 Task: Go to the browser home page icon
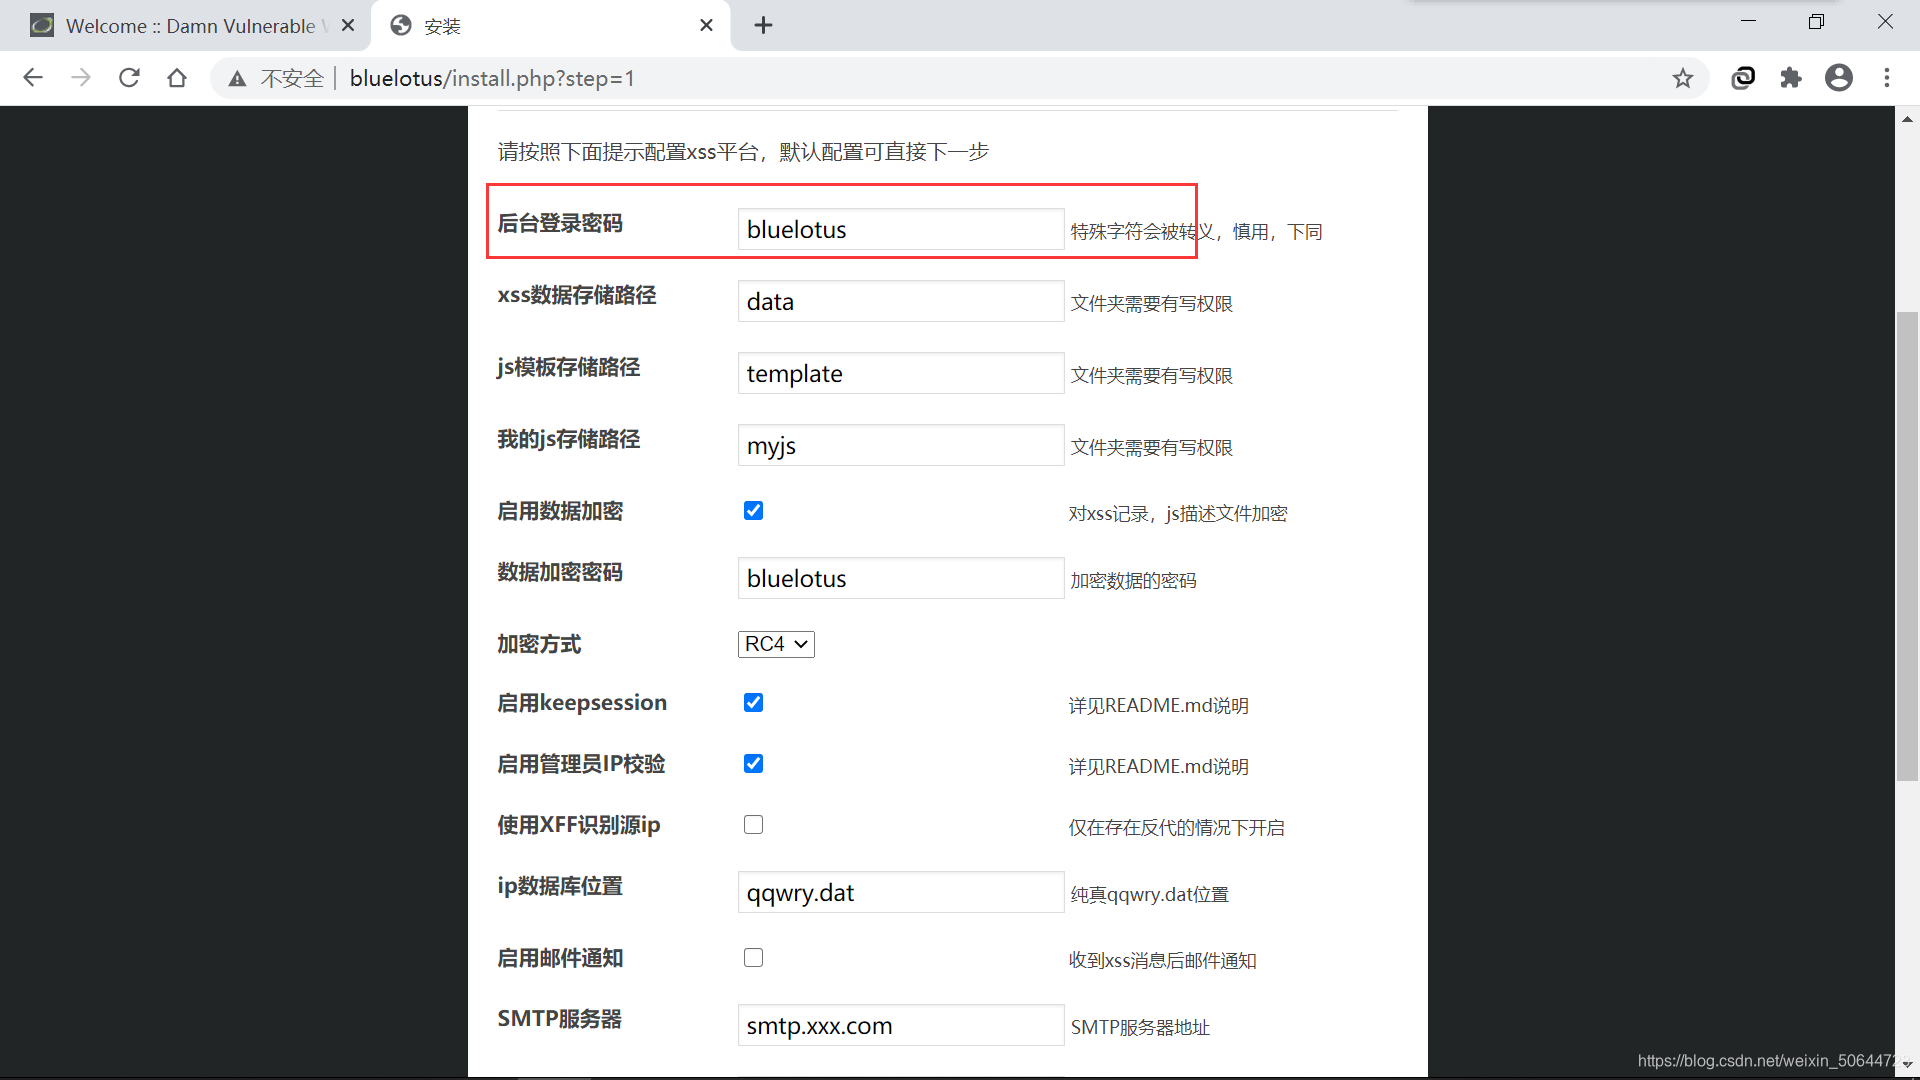tap(177, 78)
